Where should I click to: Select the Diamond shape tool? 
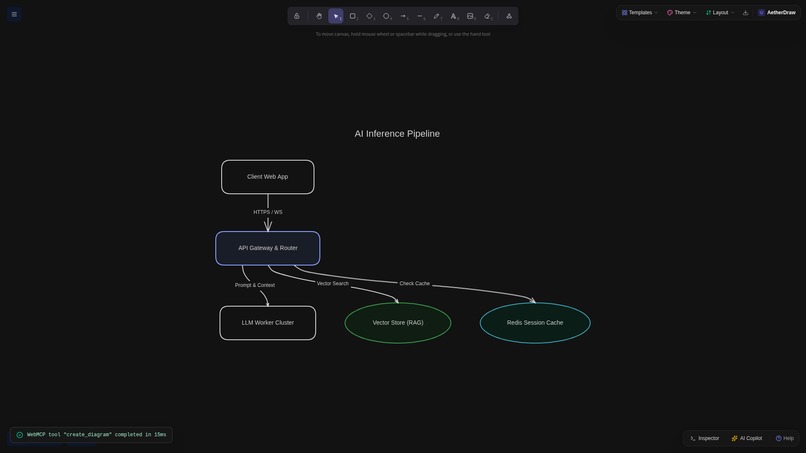click(370, 16)
